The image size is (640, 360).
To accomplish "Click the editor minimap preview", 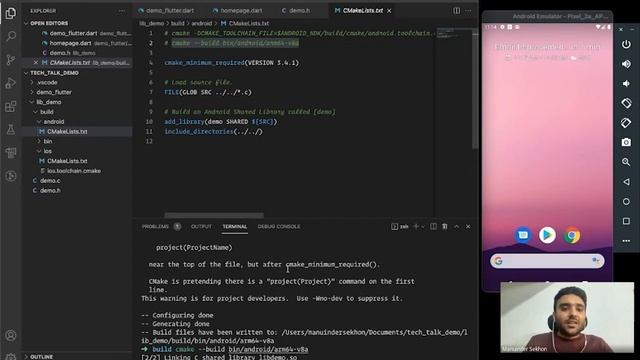I will click(x=448, y=33).
